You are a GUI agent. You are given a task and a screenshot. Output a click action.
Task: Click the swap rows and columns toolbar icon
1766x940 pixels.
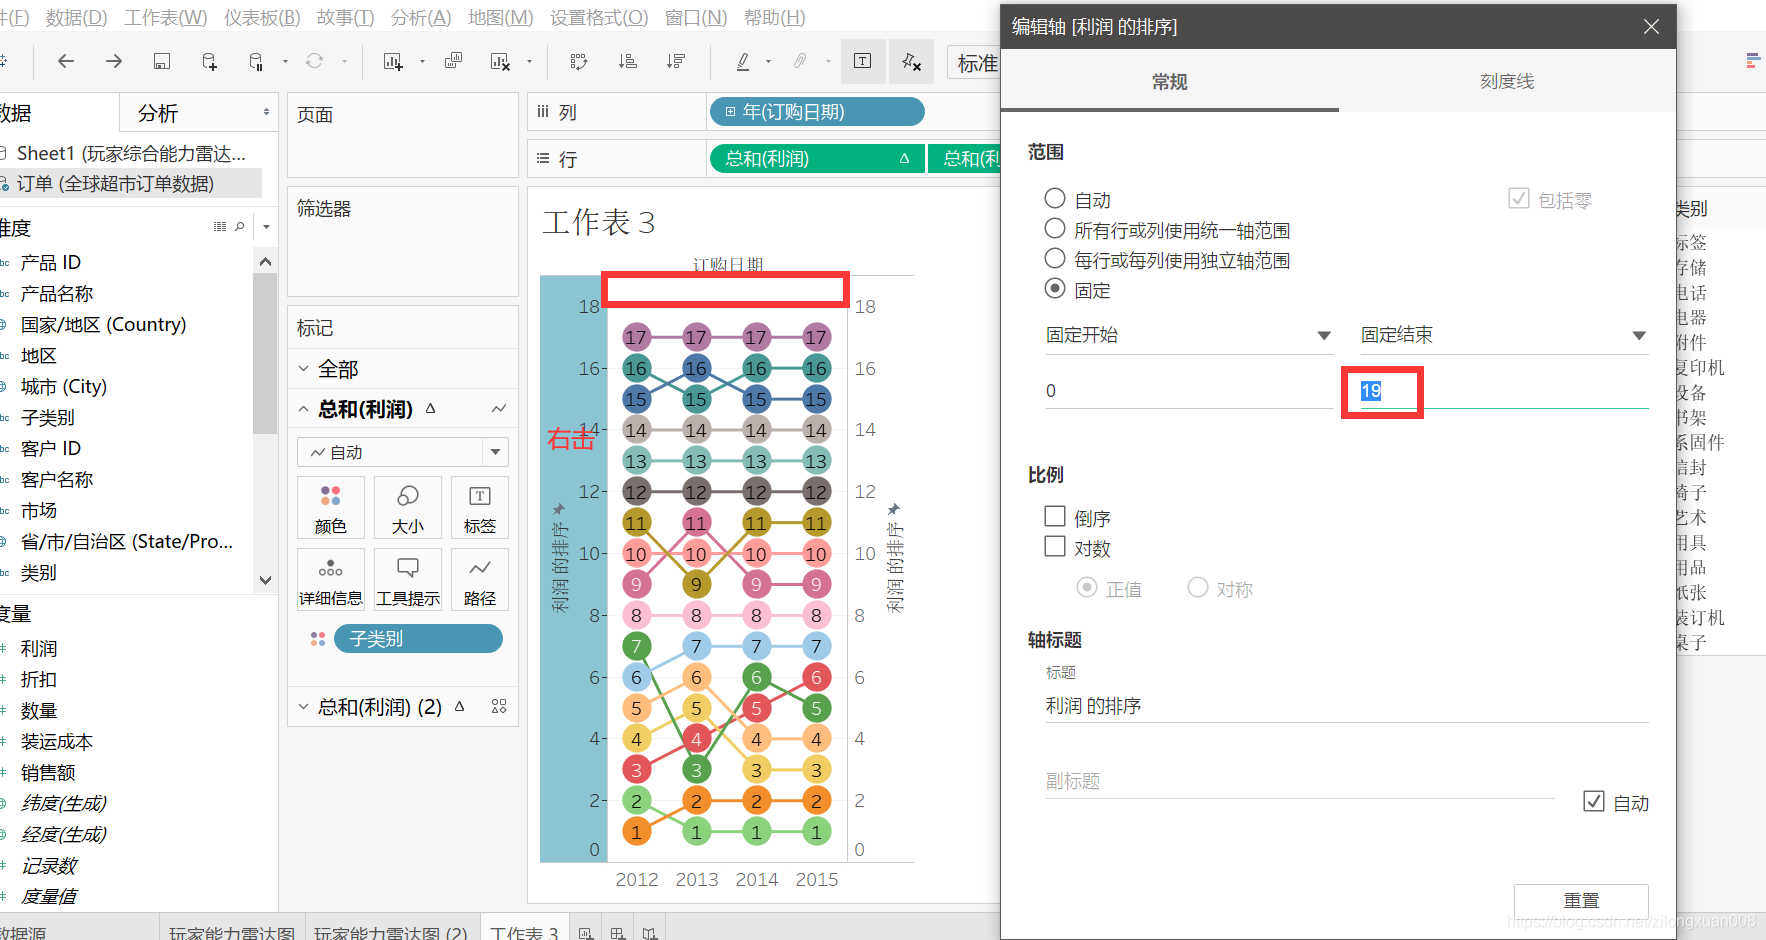click(x=578, y=61)
